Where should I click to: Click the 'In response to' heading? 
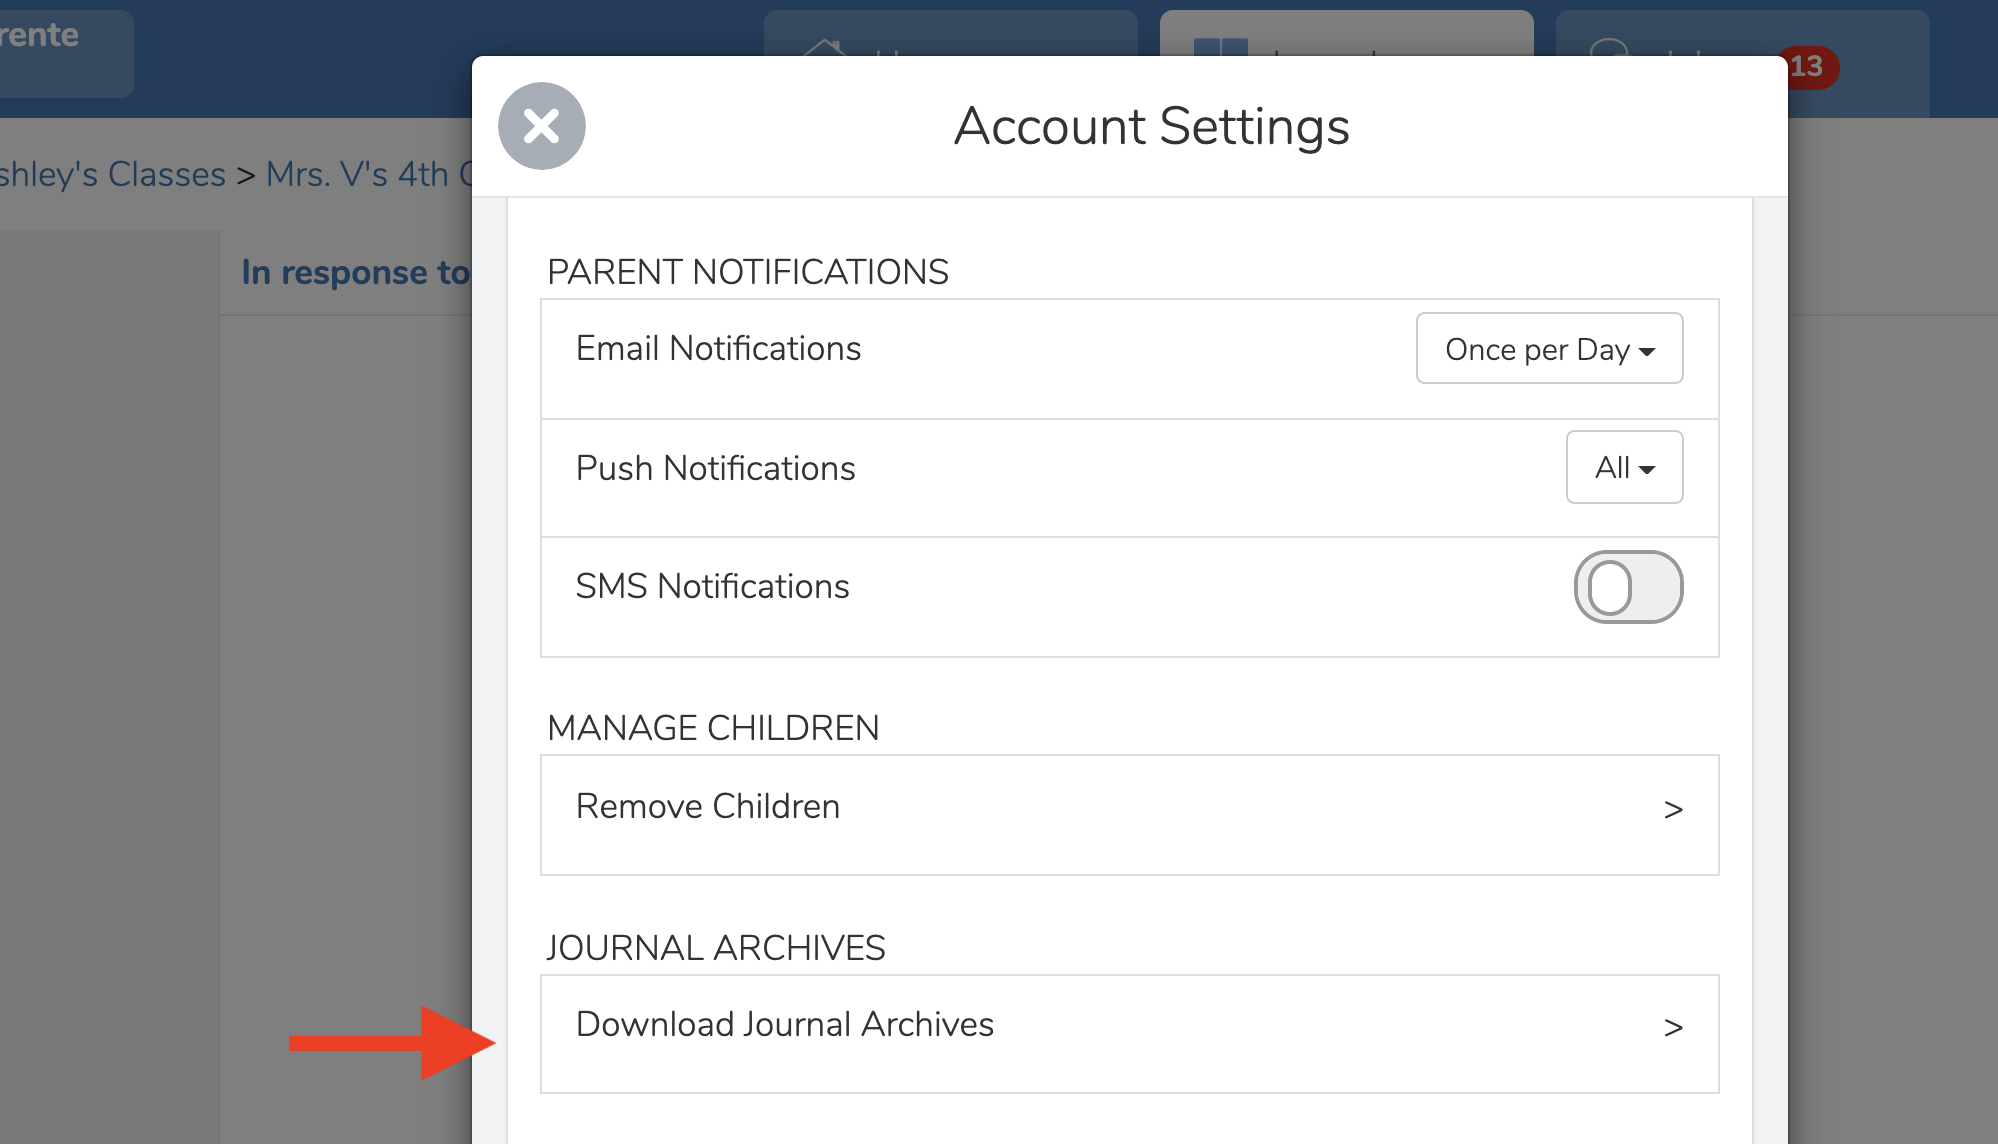click(354, 272)
